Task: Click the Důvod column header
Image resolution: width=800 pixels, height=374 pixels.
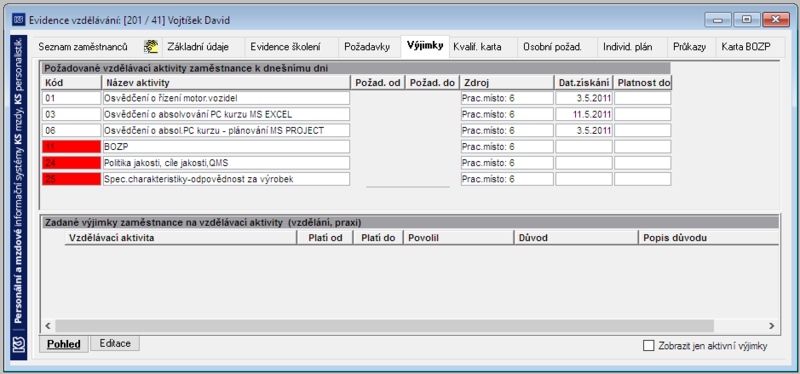Action: tap(576, 238)
